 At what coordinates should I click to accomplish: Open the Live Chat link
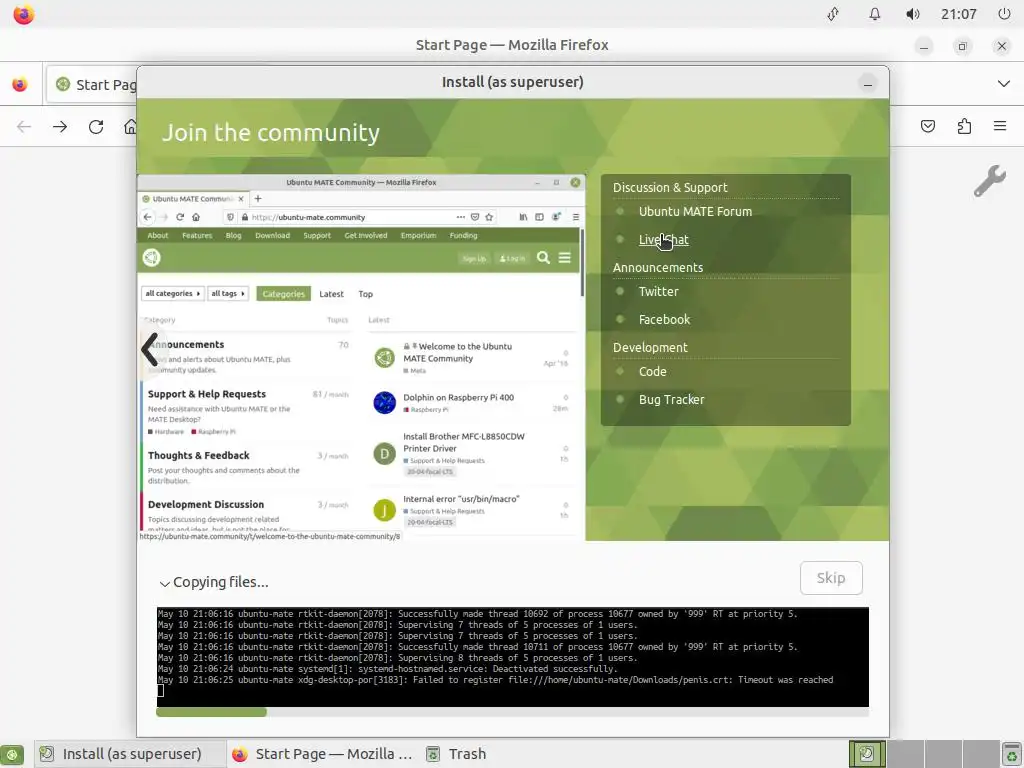[664, 240]
